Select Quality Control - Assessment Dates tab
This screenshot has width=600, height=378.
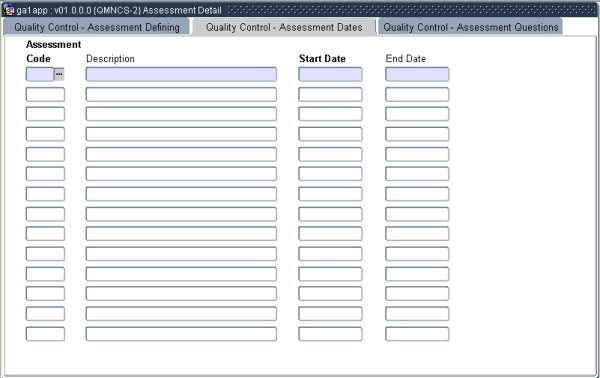pos(284,27)
